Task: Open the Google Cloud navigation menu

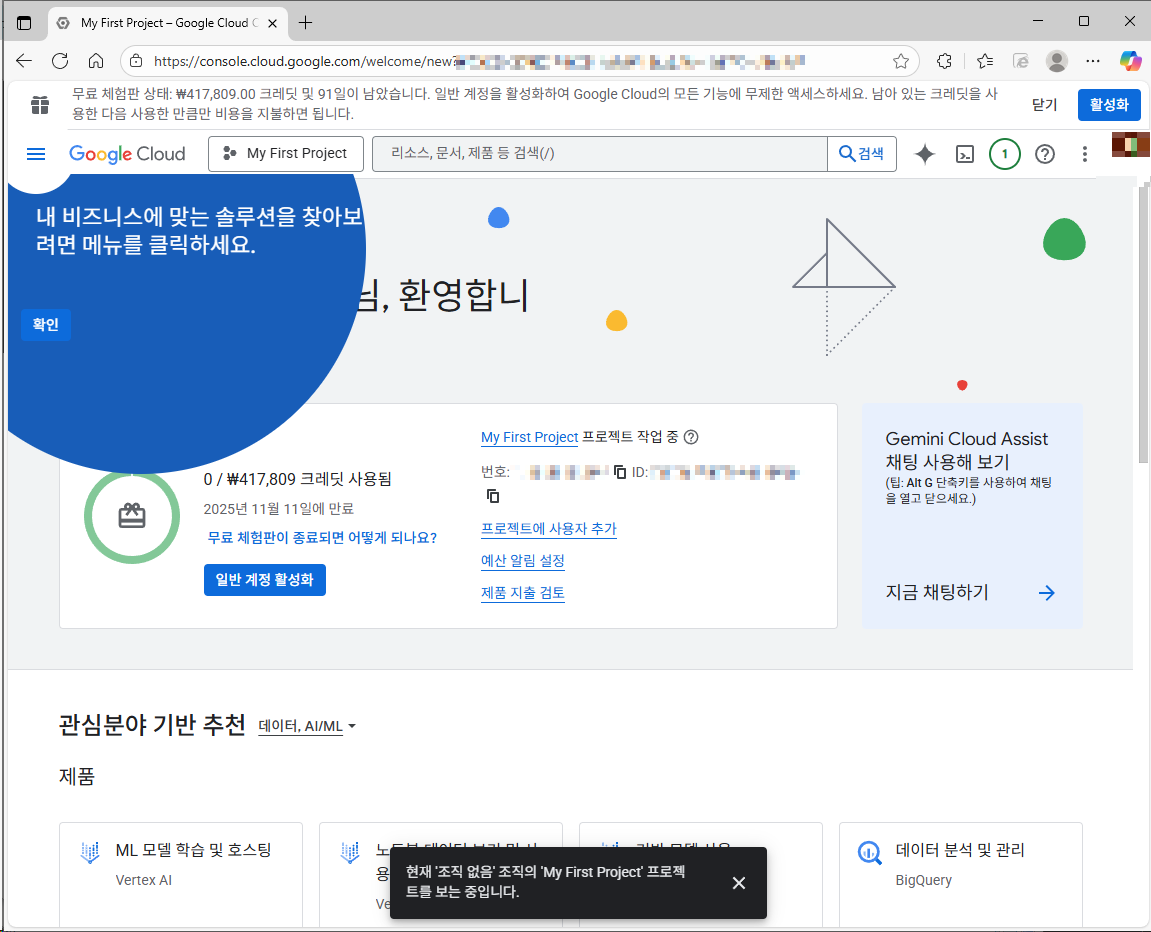Action: [x=35, y=153]
